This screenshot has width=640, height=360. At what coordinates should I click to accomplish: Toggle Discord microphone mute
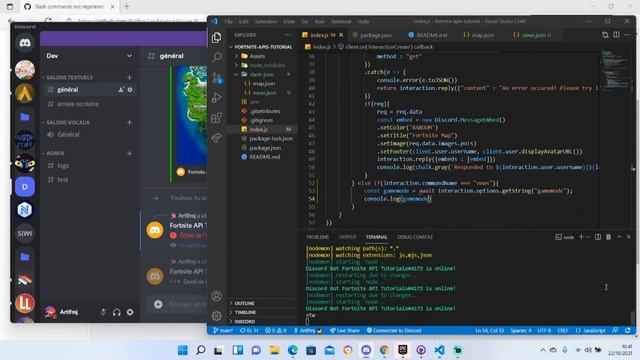pyautogui.click(x=103, y=312)
